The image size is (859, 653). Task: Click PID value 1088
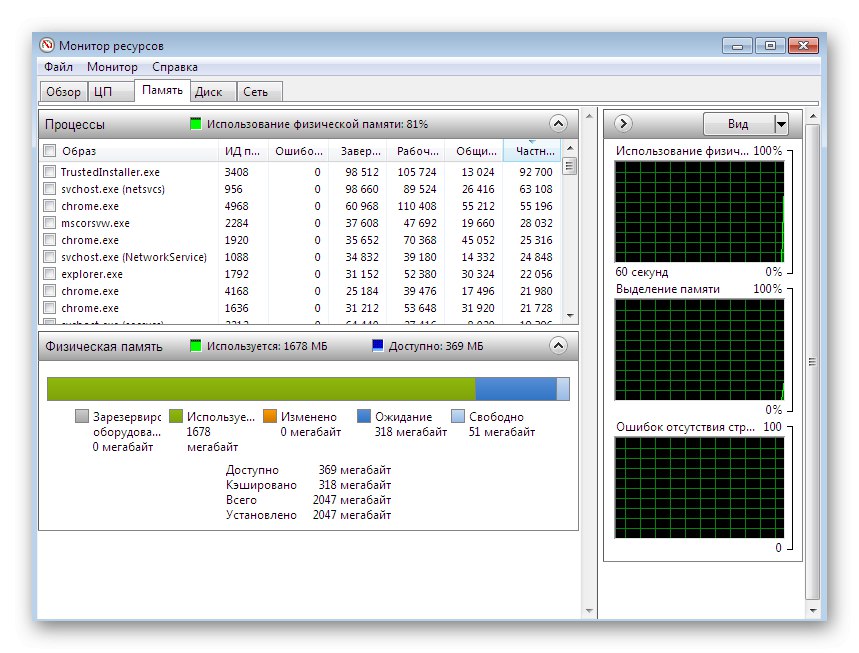pos(236,257)
